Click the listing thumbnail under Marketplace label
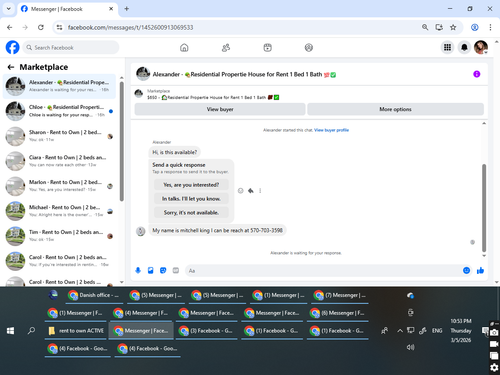The height and width of the screenshot is (375, 500). coord(139,94)
